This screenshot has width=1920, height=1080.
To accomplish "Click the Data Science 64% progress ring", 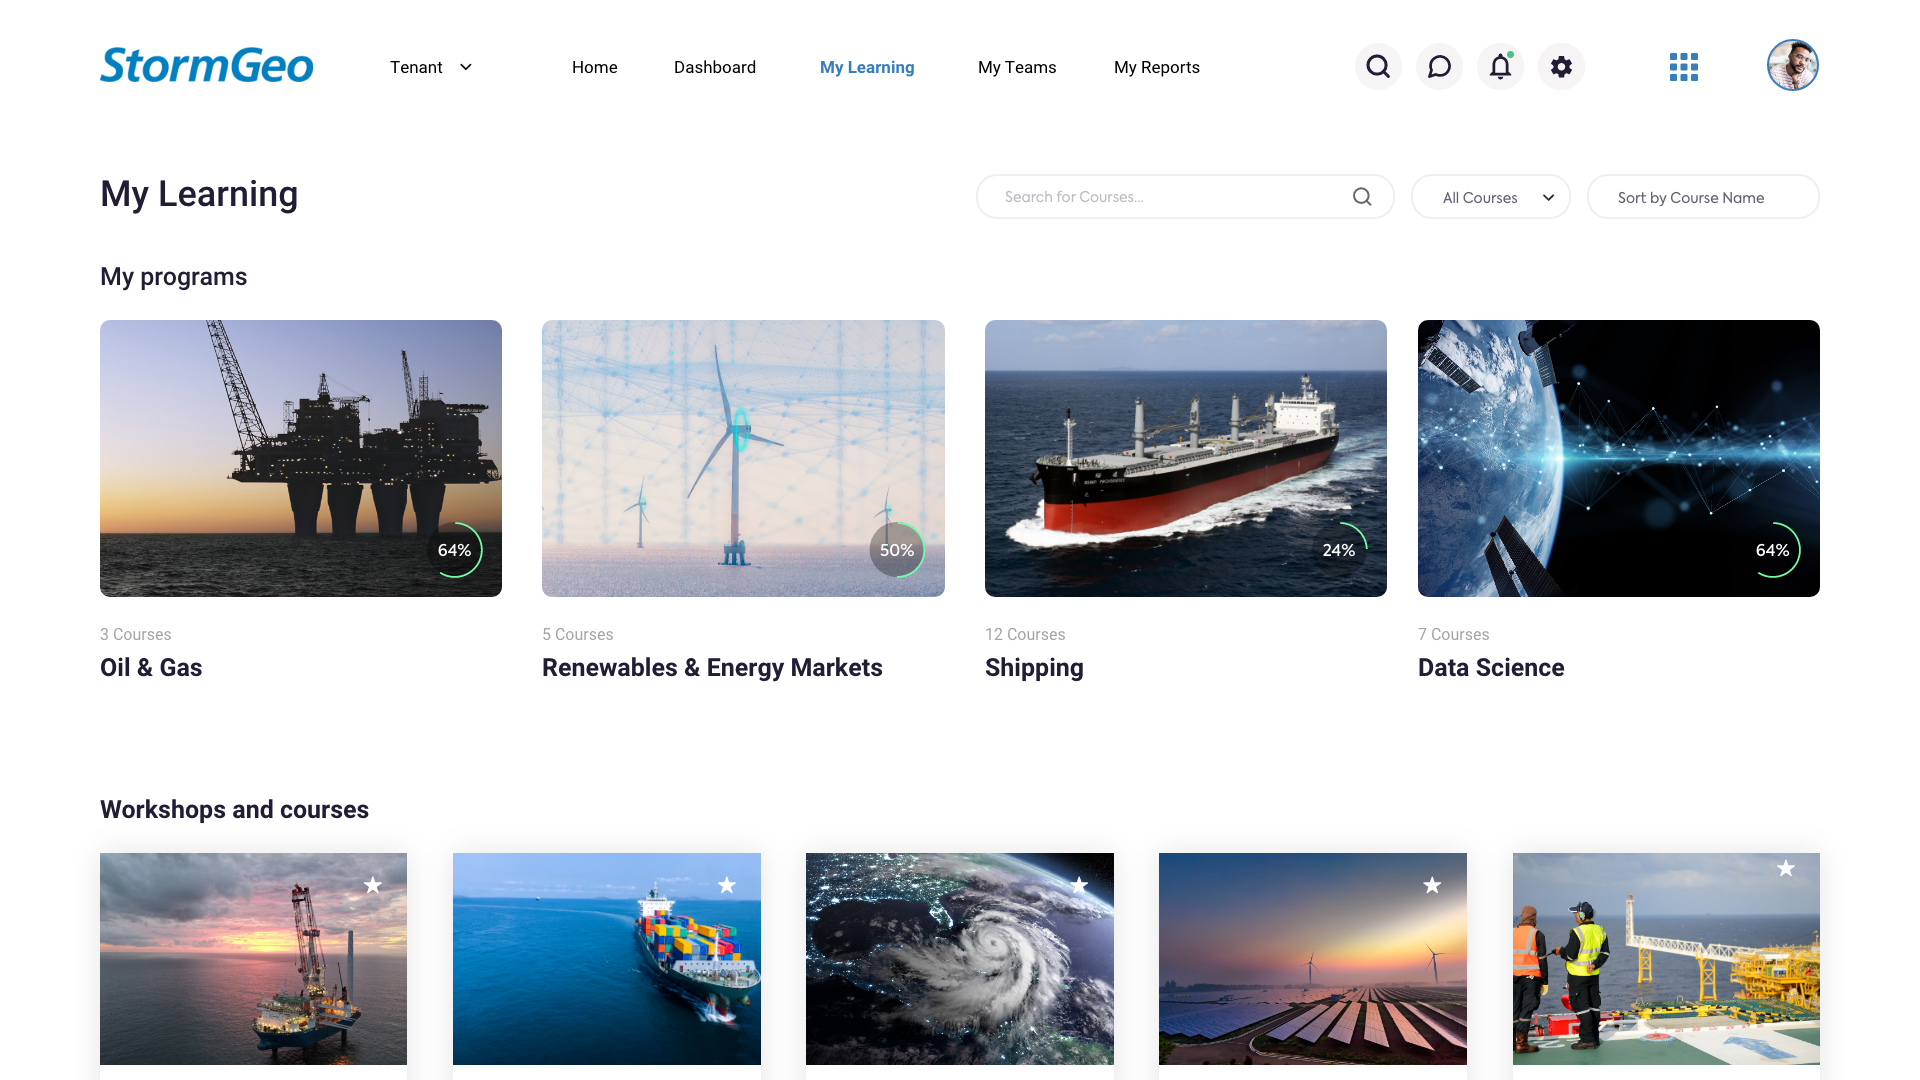I will click(1772, 550).
